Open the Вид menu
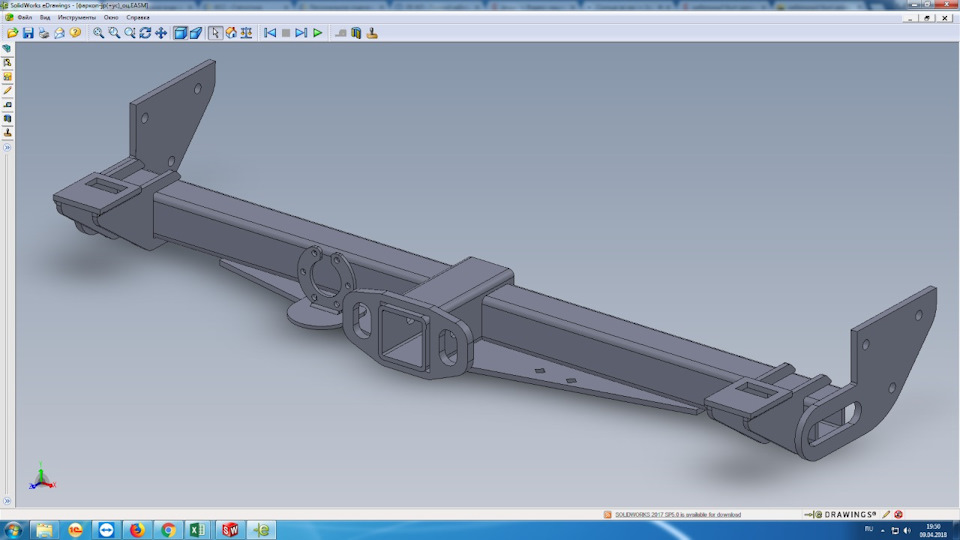The height and width of the screenshot is (540, 960). (x=45, y=17)
